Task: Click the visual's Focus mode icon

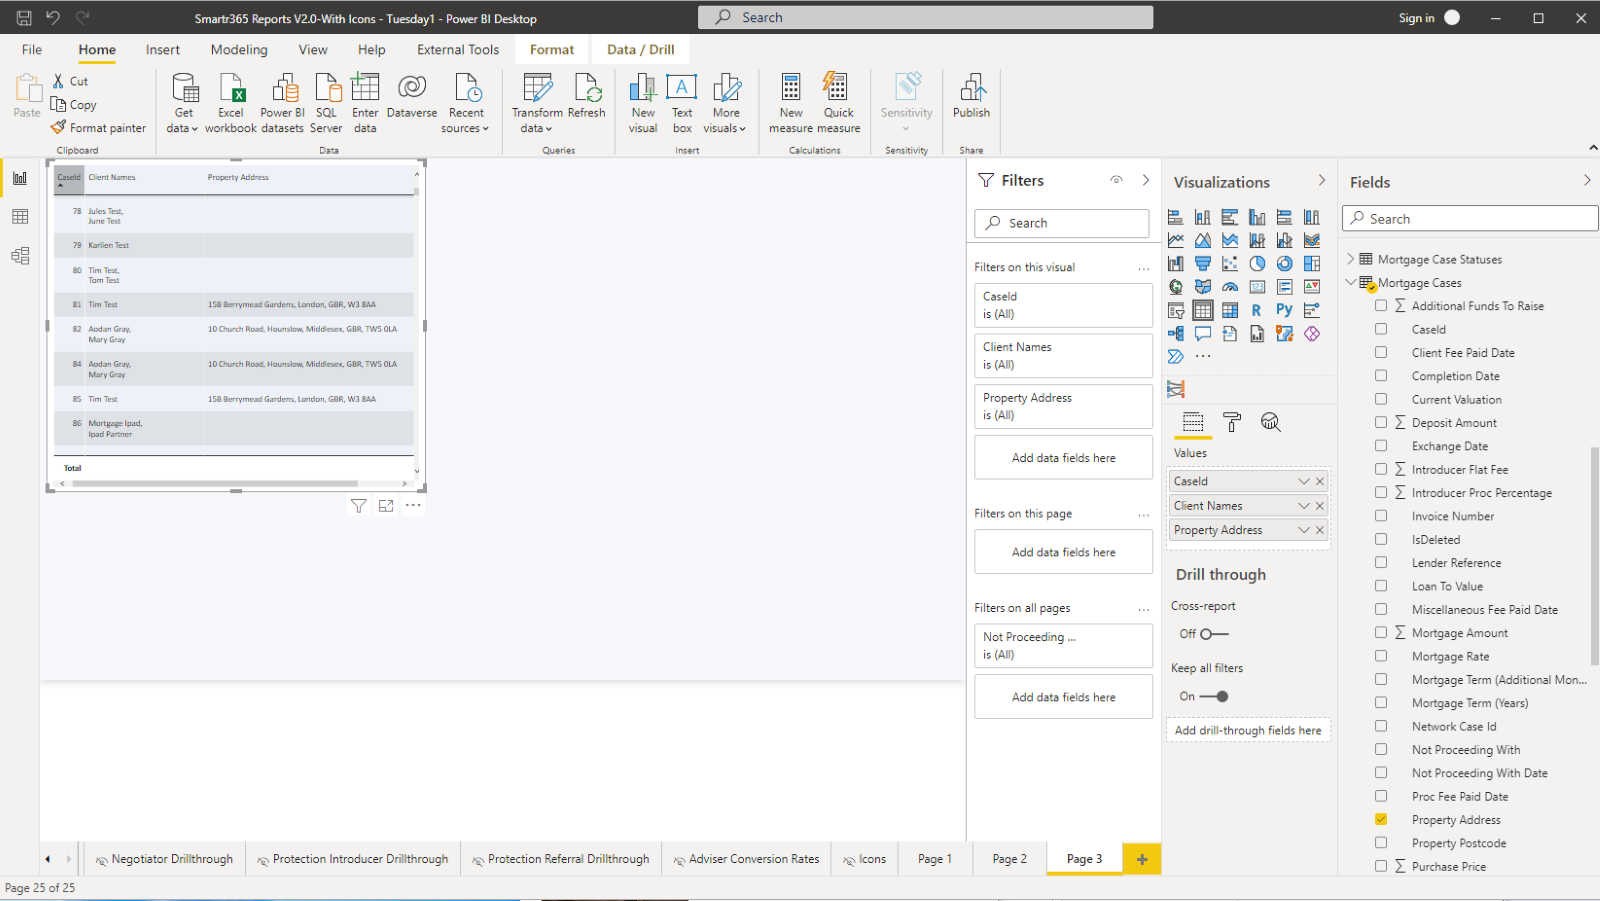Action: (386, 506)
